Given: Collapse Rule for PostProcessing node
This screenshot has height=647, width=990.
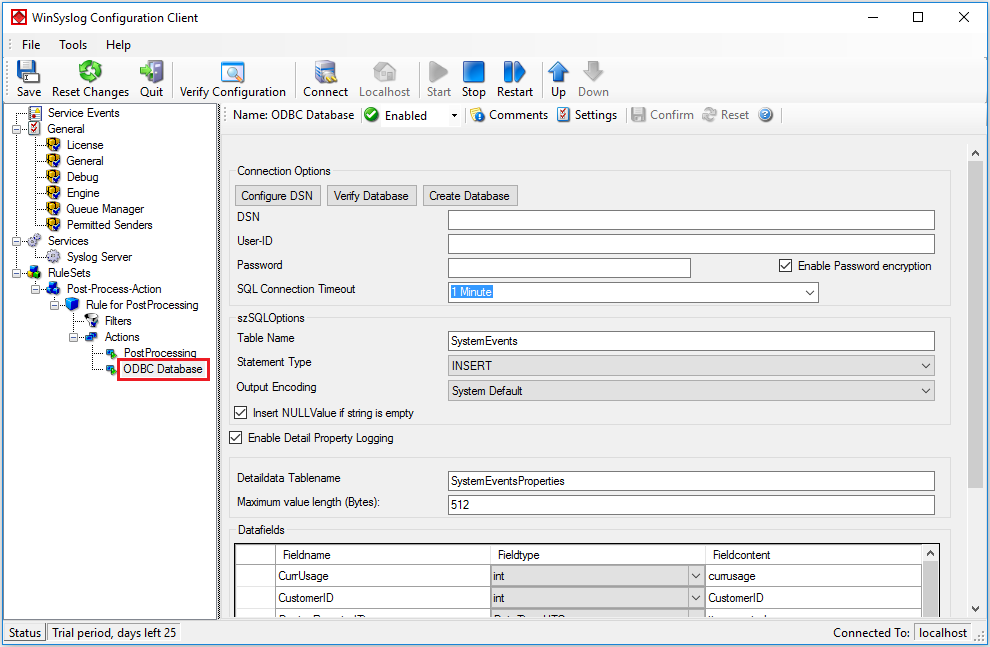Looking at the screenshot, I should click(x=54, y=305).
